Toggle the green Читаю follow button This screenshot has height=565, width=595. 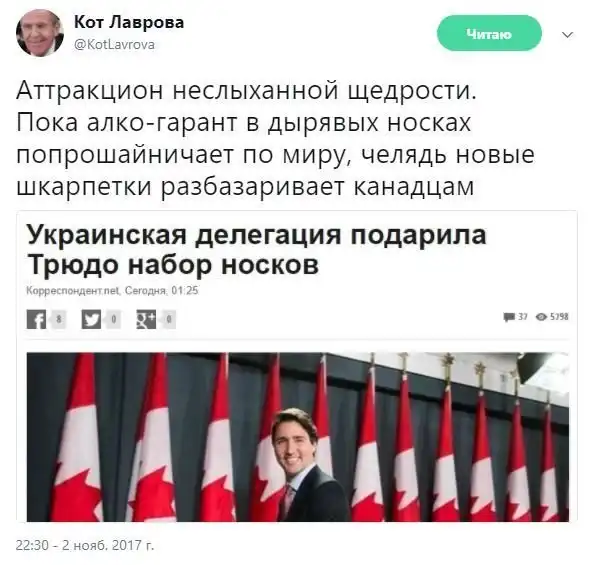[489, 34]
